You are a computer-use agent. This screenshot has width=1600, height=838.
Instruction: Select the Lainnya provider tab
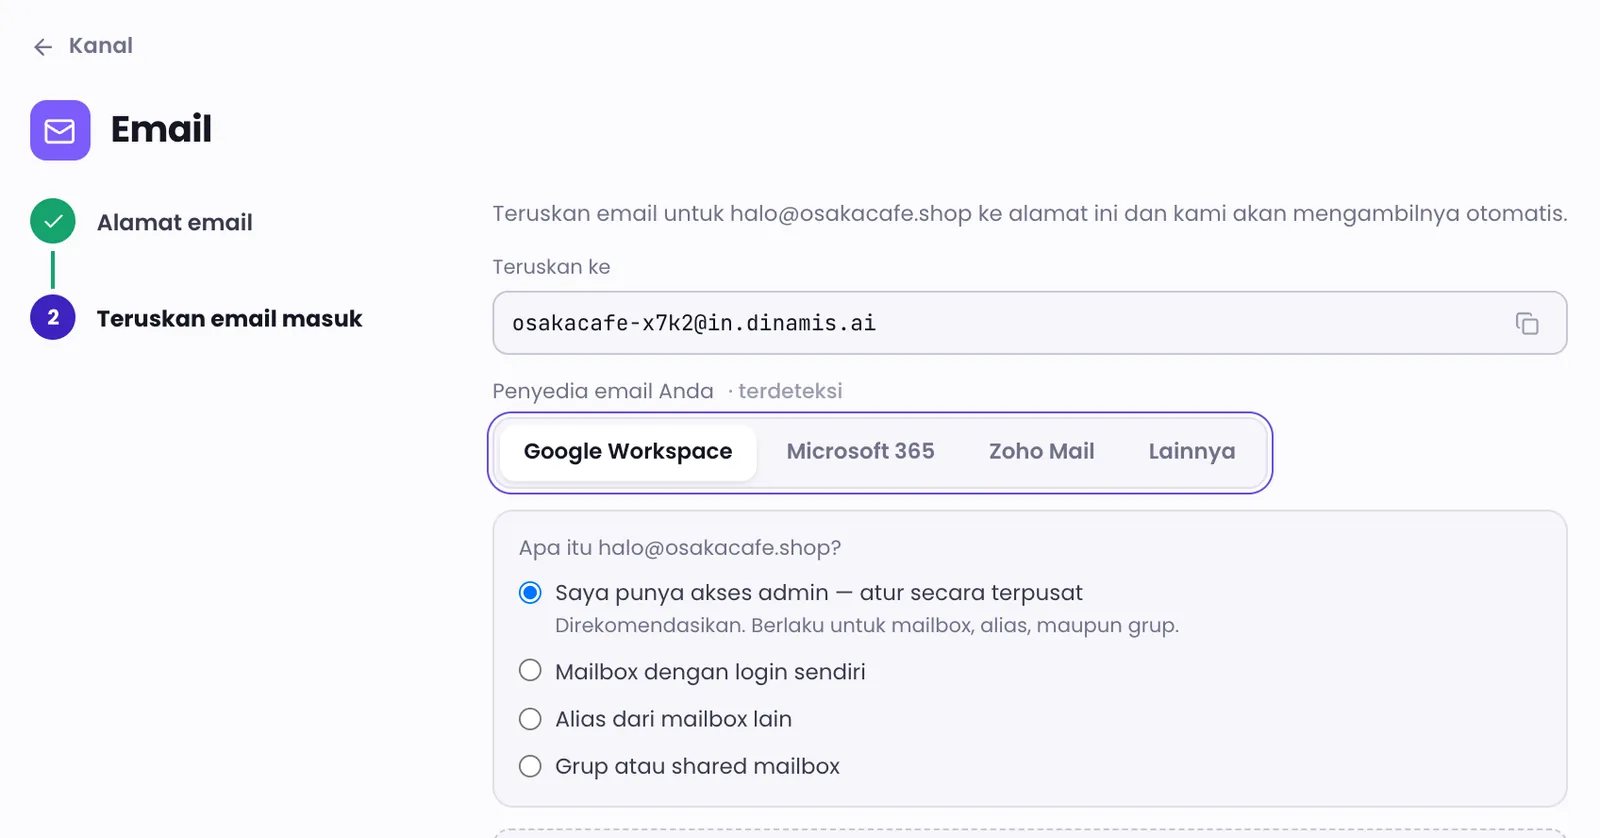(x=1191, y=452)
